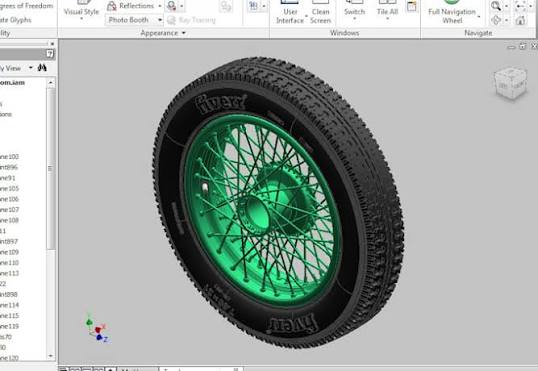
Task: Click the Ray Tracing button
Action: click(x=191, y=20)
